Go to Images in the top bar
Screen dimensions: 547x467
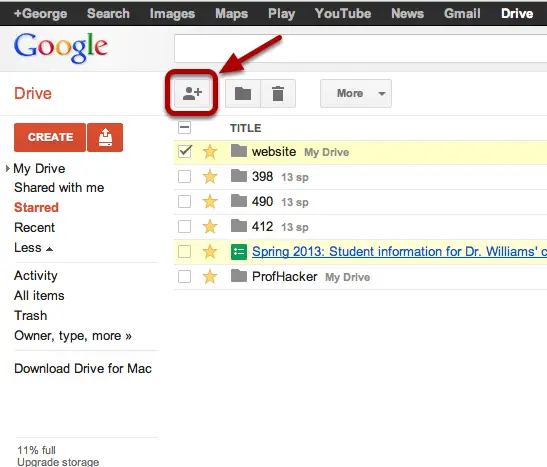pos(172,14)
